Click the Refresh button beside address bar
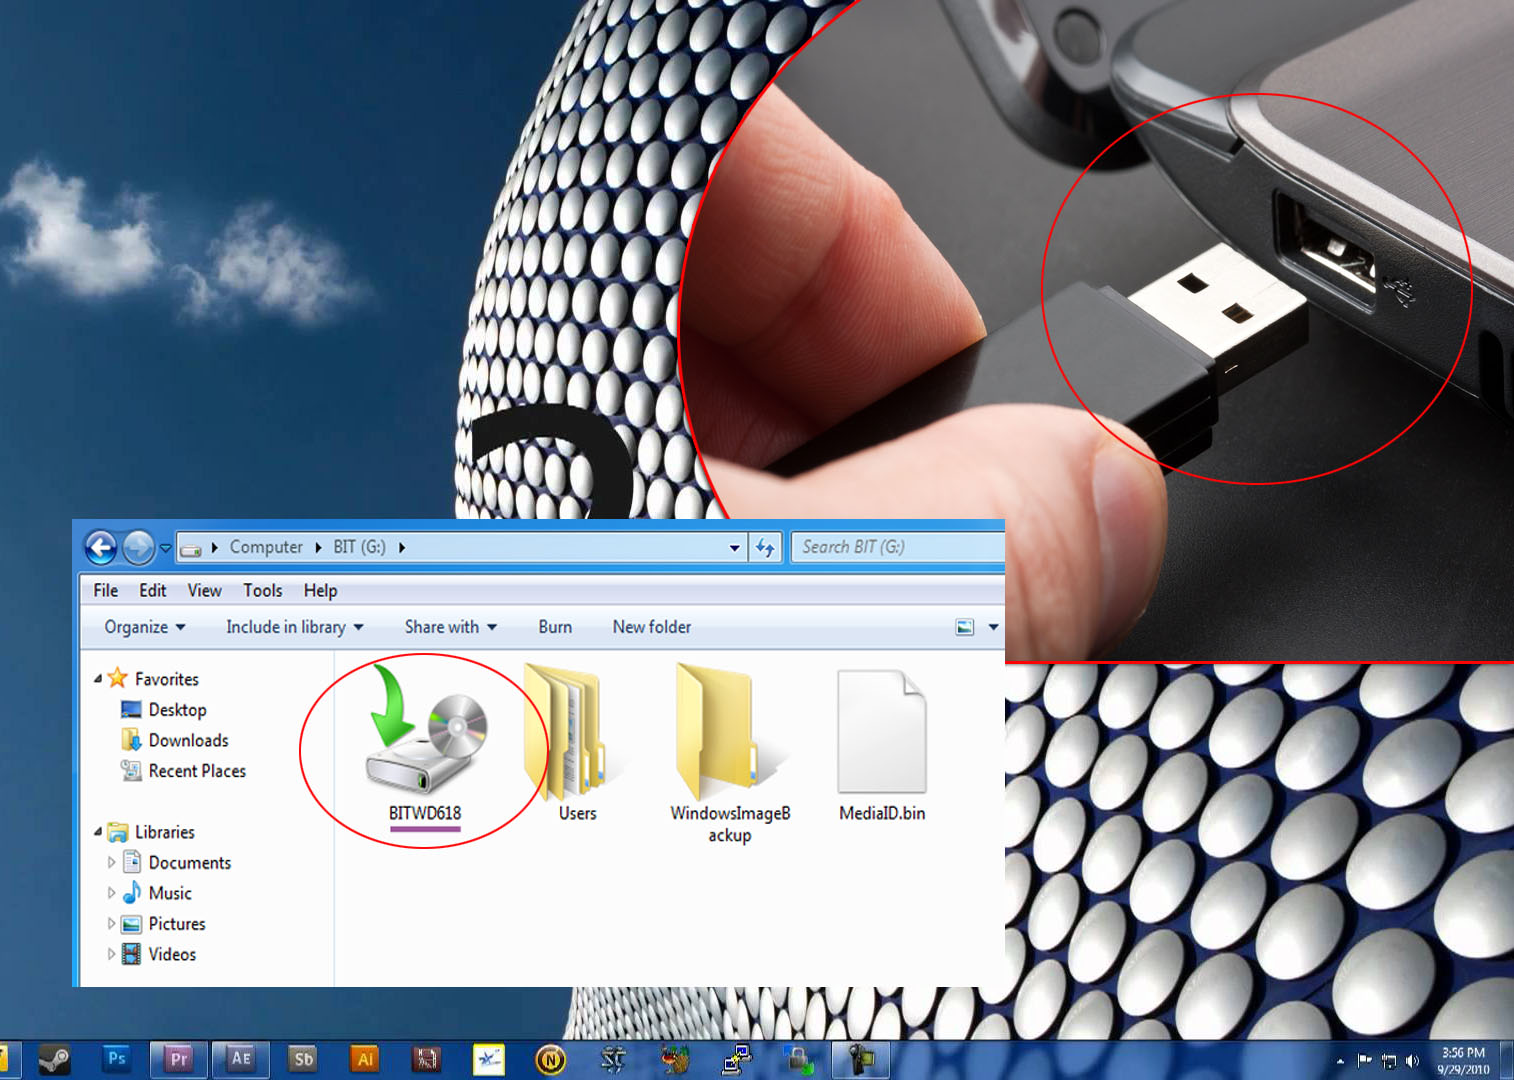Image resolution: width=1514 pixels, height=1080 pixels. click(x=765, y=547)
